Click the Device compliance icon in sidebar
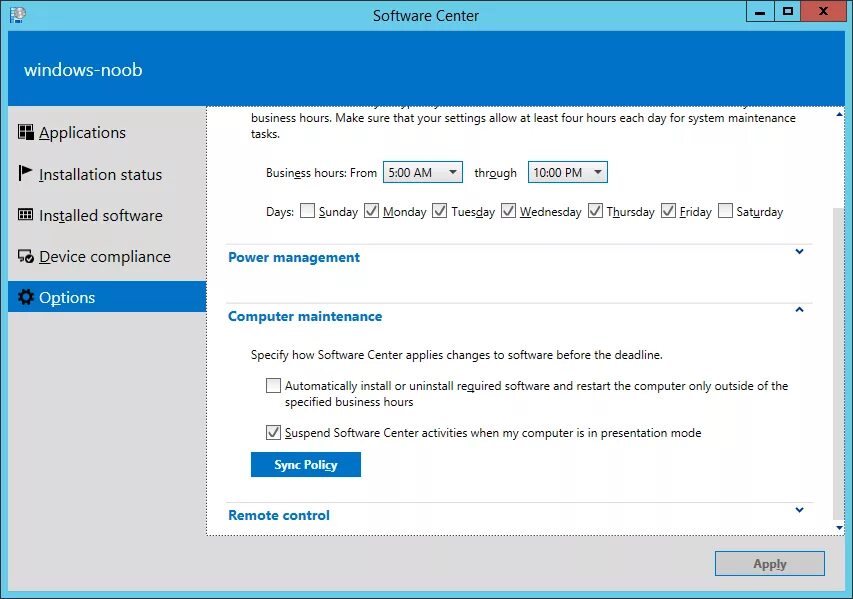Viewport: 853px width, 599px height. (x=25, y=256)
